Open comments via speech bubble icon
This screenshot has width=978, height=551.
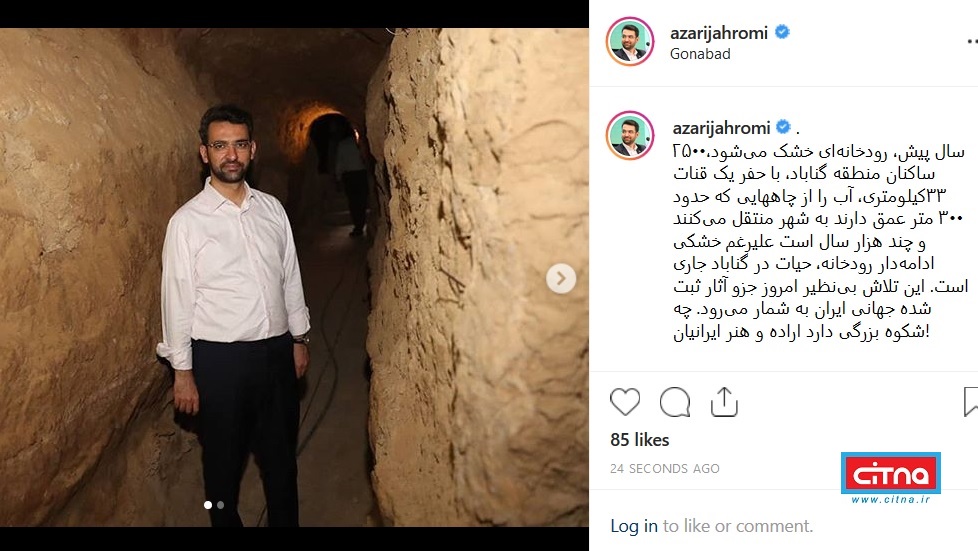tap(675, 402)
